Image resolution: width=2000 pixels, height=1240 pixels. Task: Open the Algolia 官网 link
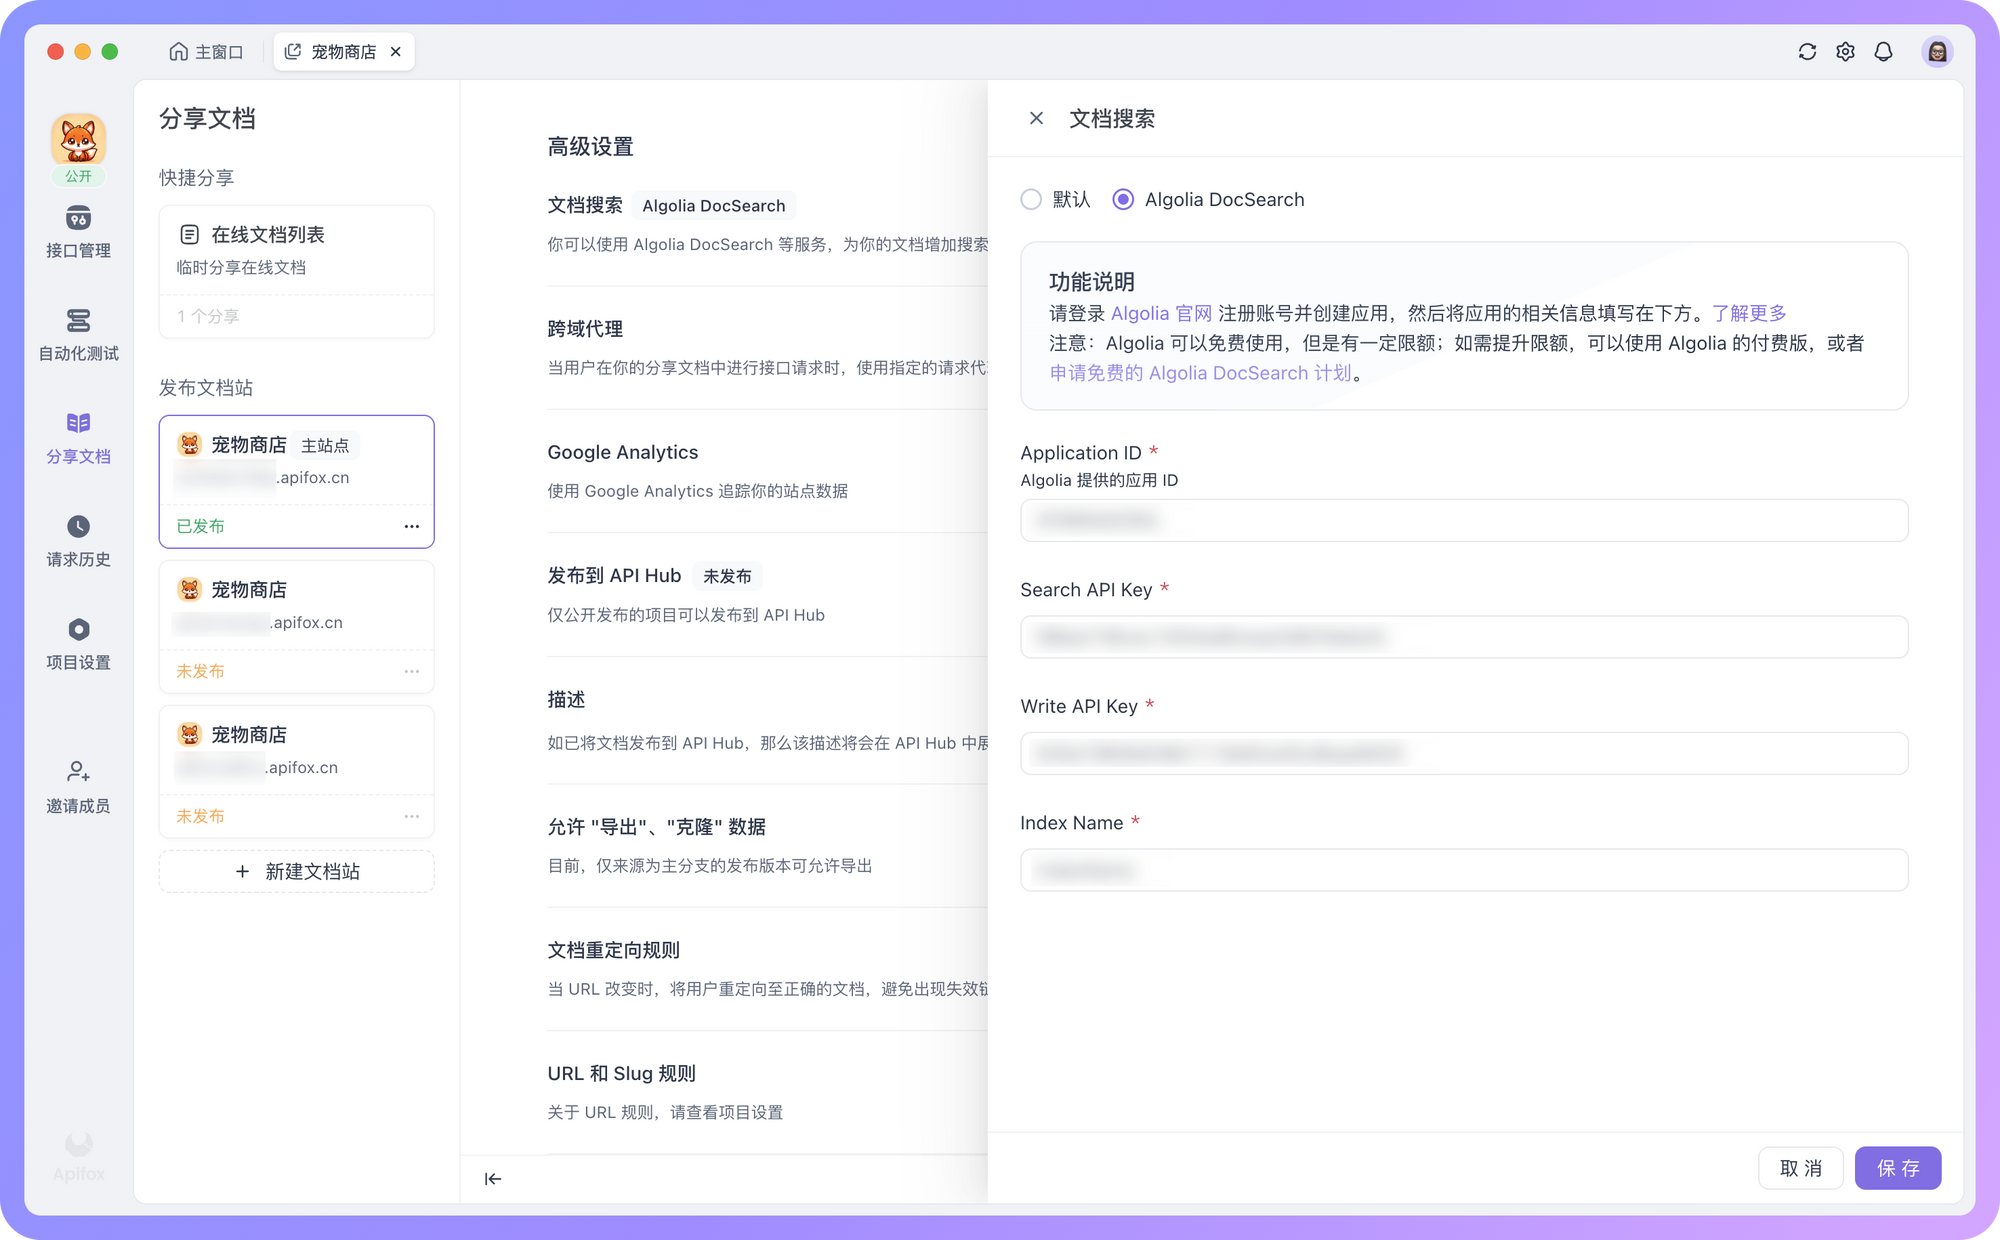pos(1161,313)
